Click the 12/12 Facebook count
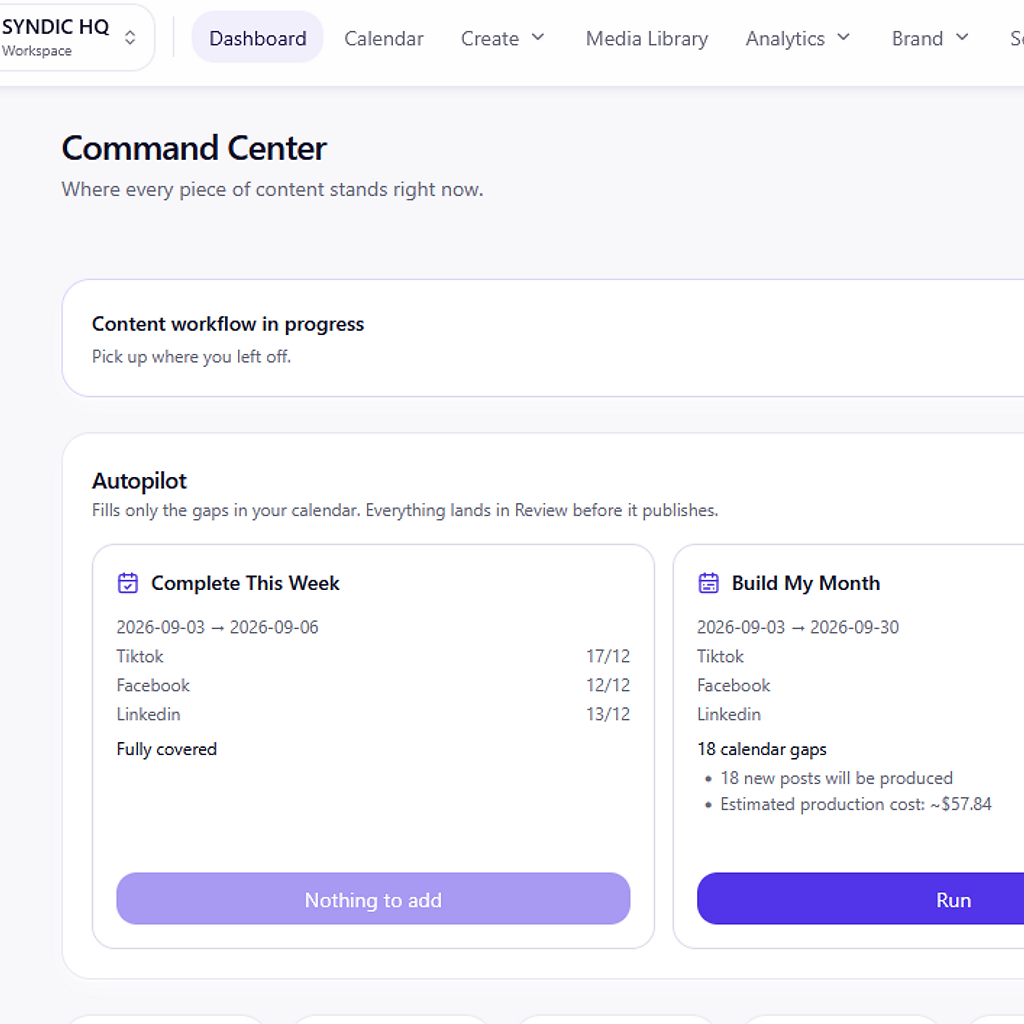Image resolution: width=1024 pixels, height=1024 pixels. (x=608, y=685)
